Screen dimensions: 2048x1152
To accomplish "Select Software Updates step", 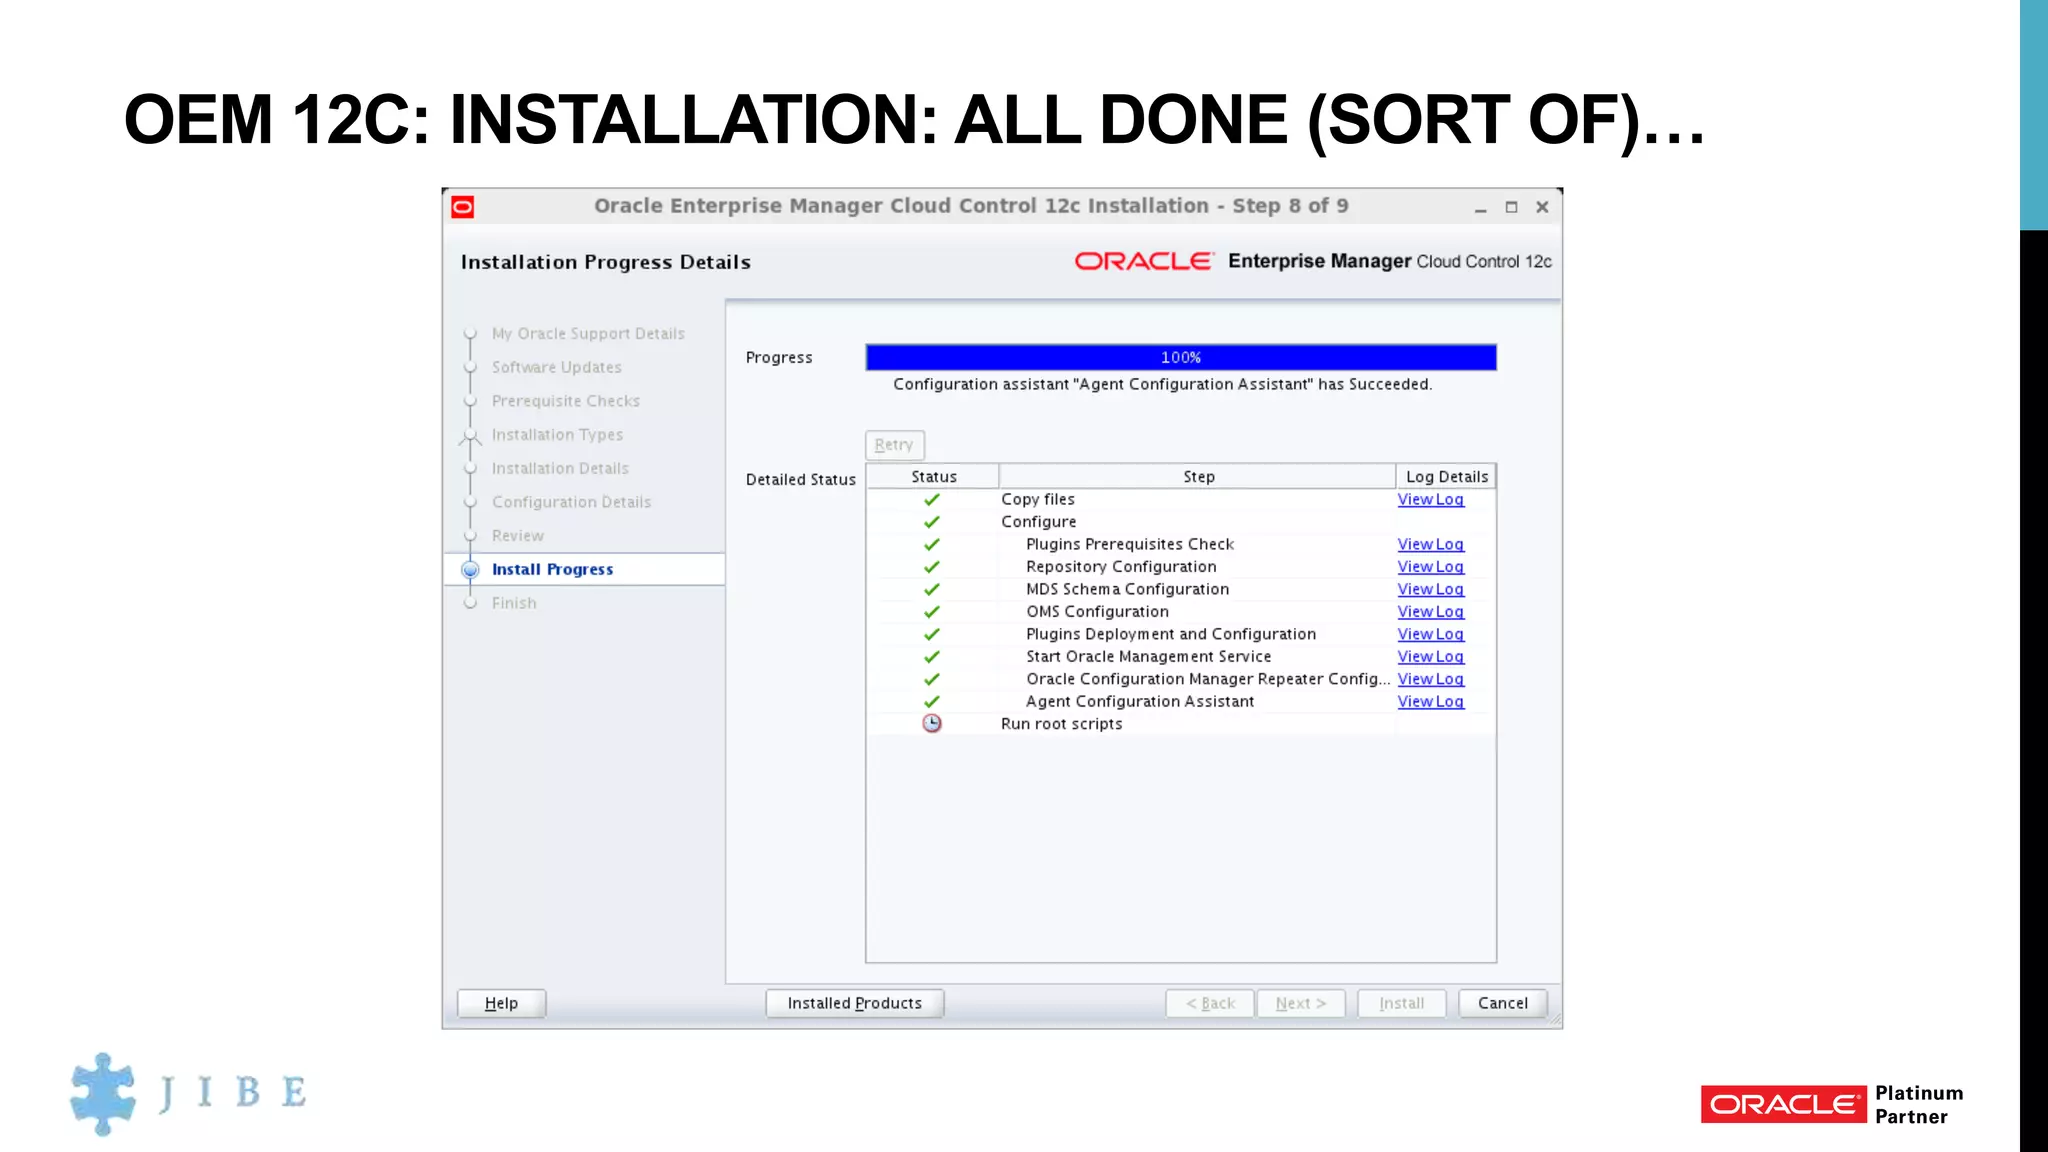I will 556,368.
